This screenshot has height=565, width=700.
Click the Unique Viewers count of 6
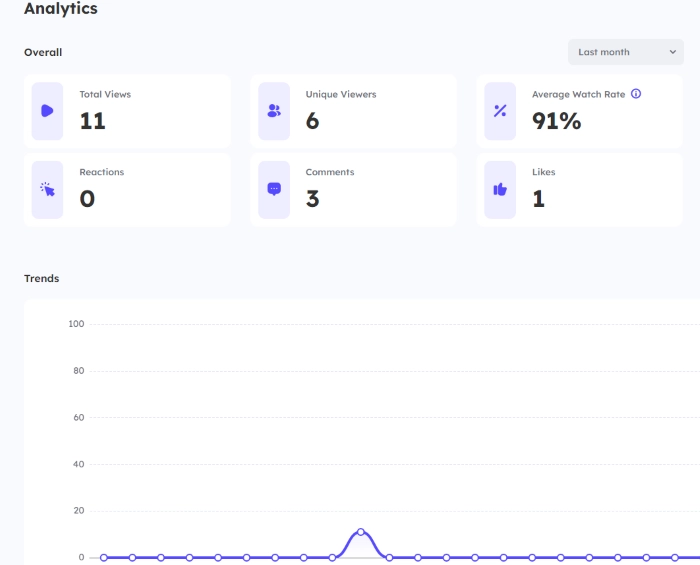tap(312, 121)
